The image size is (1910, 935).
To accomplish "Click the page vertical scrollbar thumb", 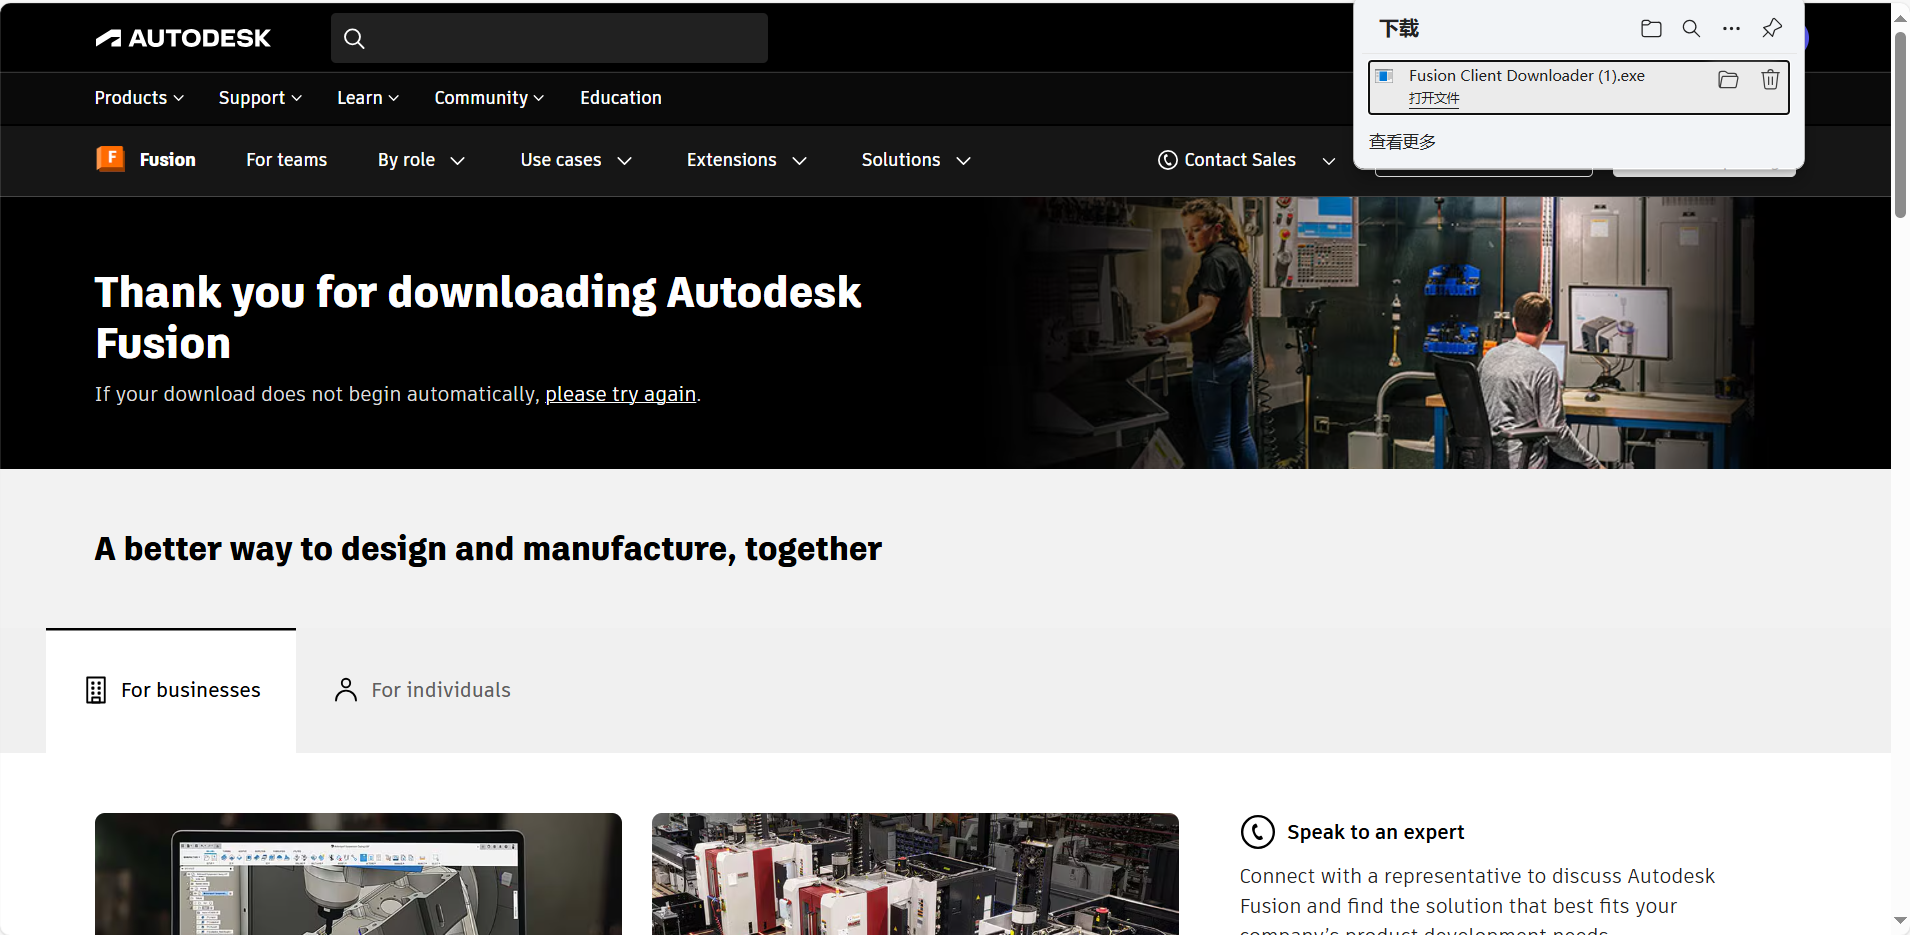I will pos(1900,125).
